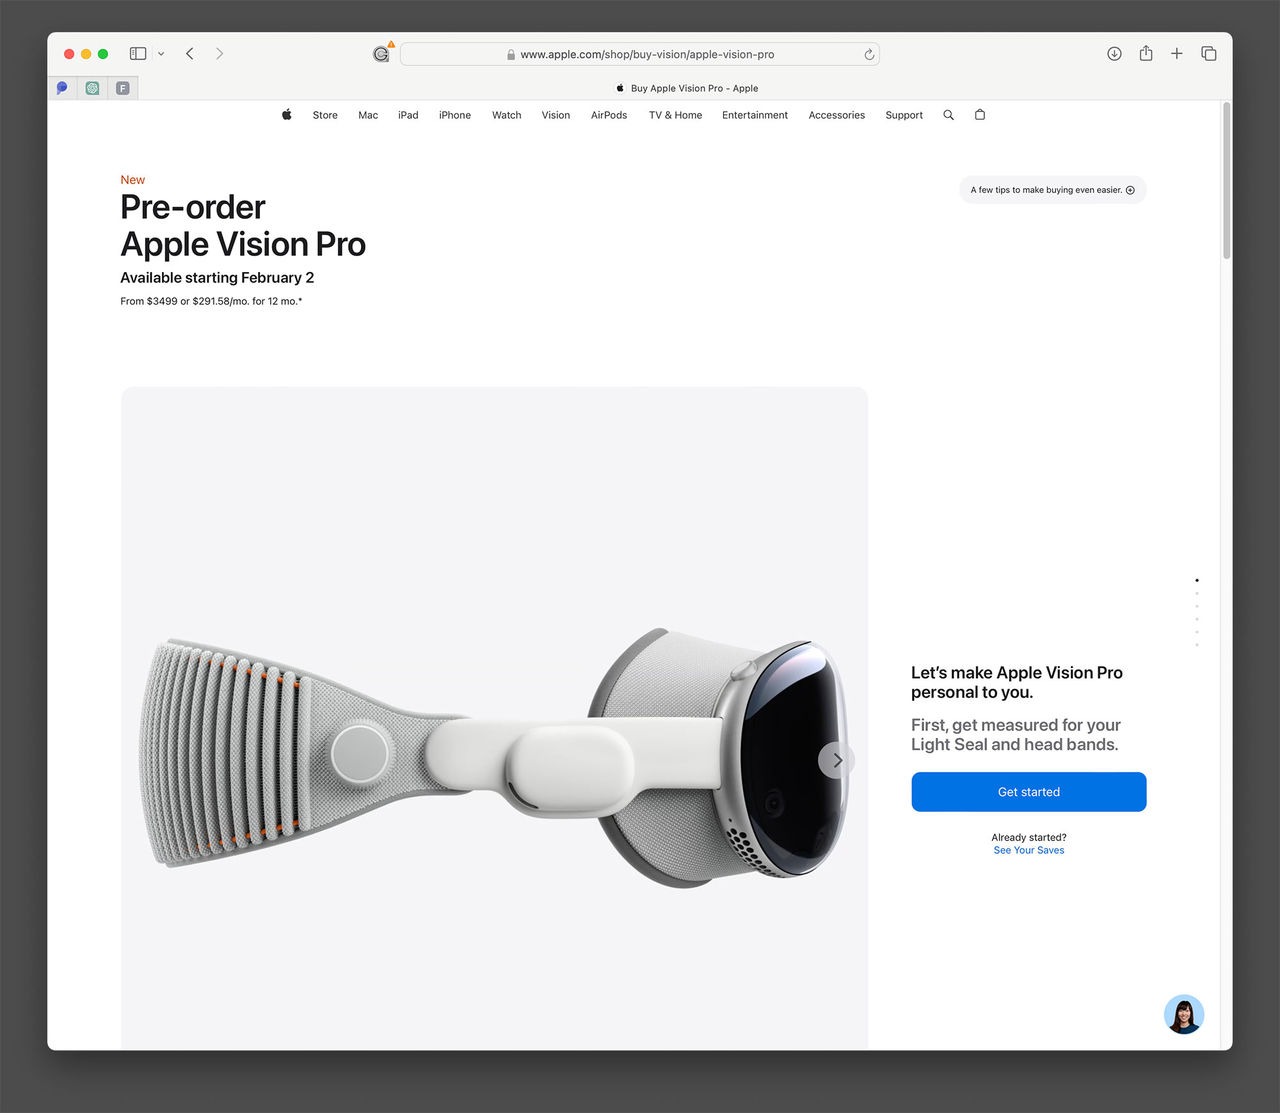This screenshot has height=1113, width=1280.
Task: Click the Get started button
Action: [1028, 791]
